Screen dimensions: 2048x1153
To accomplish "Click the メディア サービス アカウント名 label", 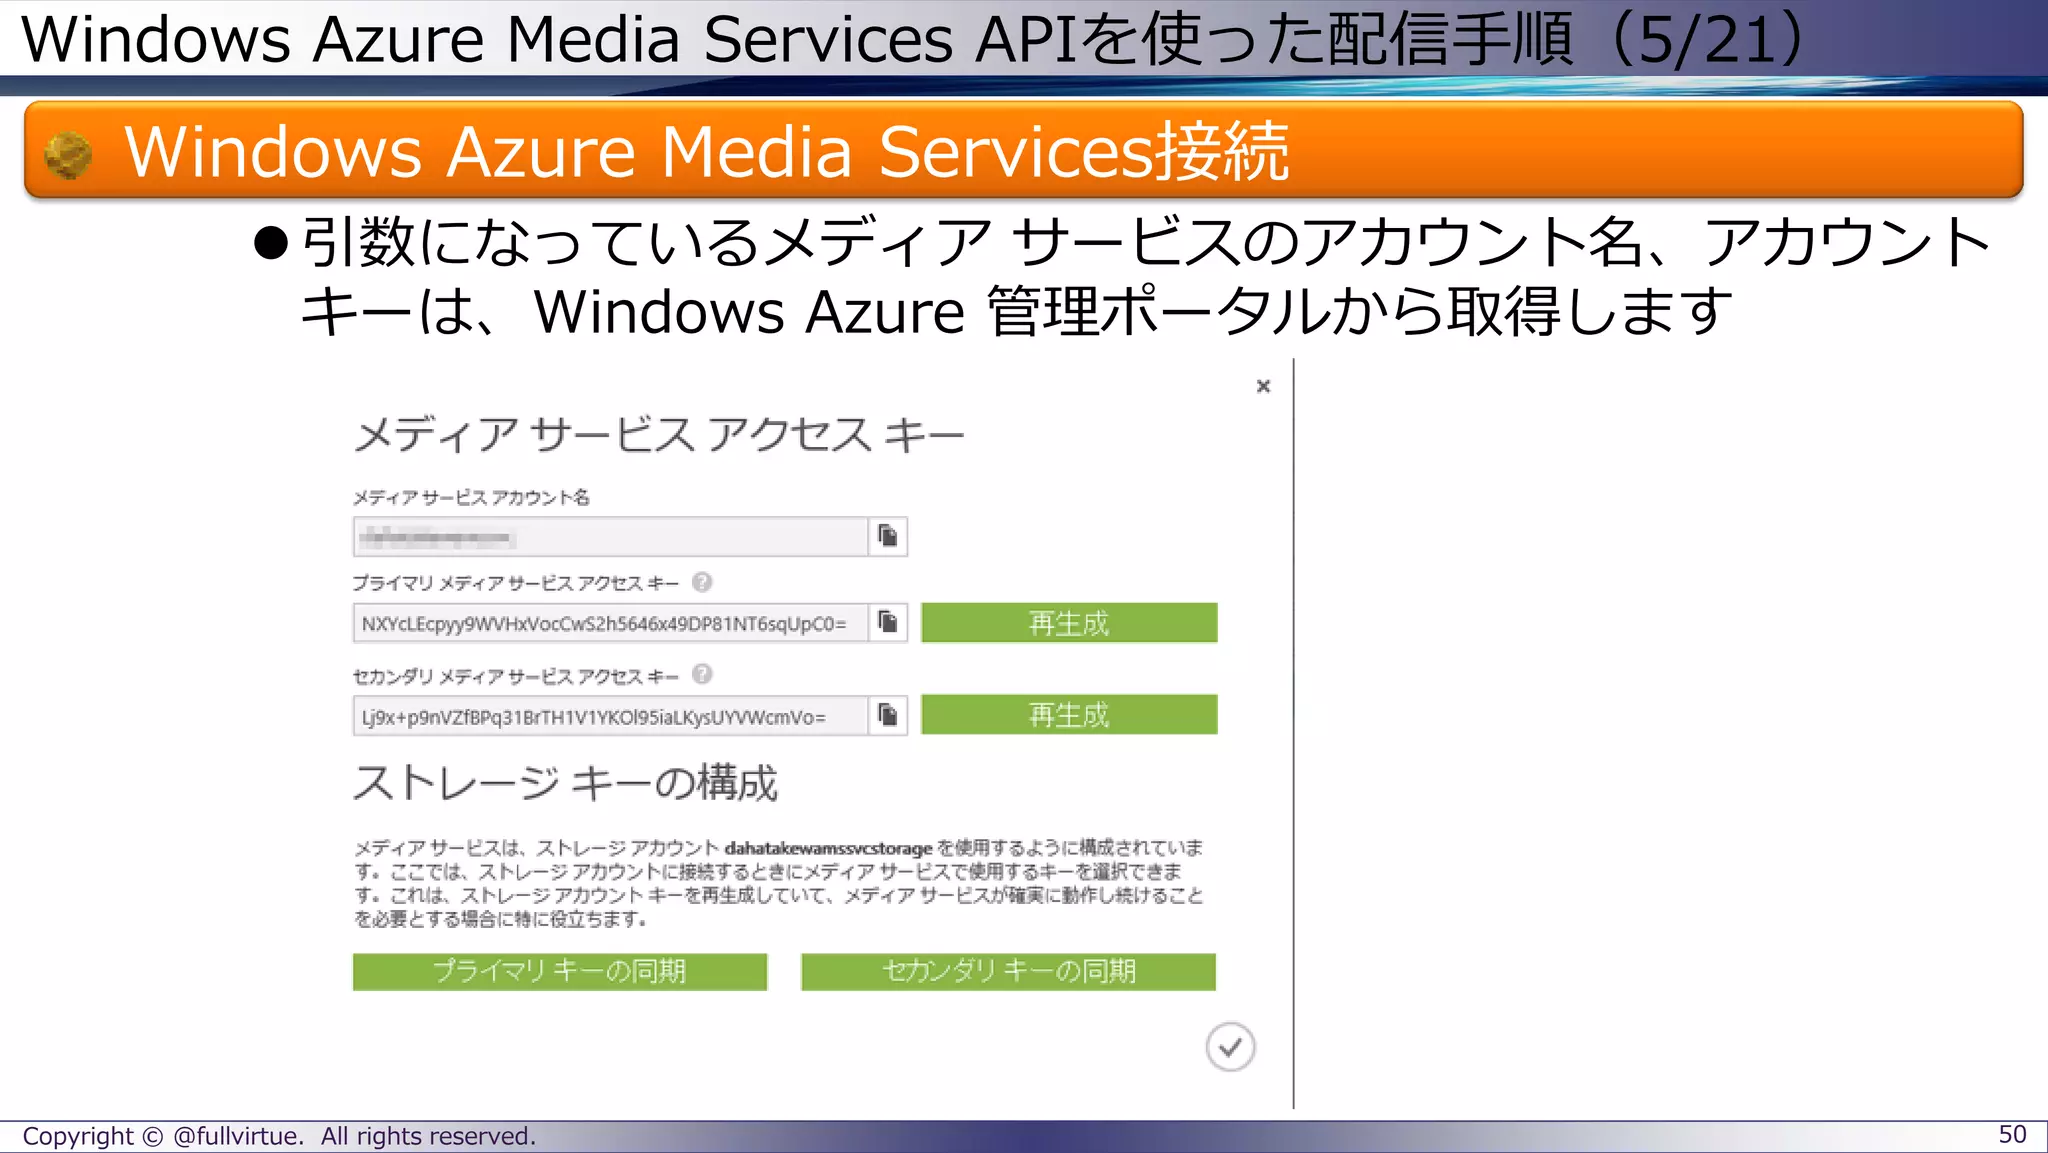I will [471, 497].
